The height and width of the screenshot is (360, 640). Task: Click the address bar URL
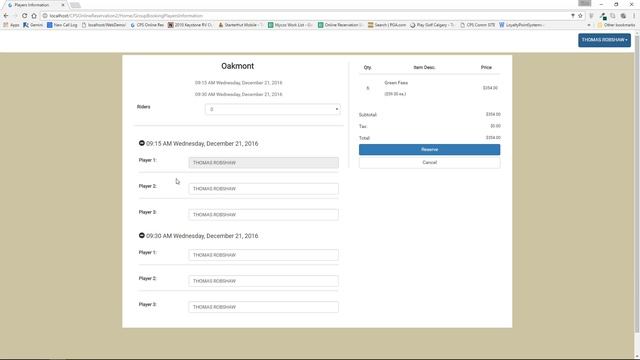126,16
